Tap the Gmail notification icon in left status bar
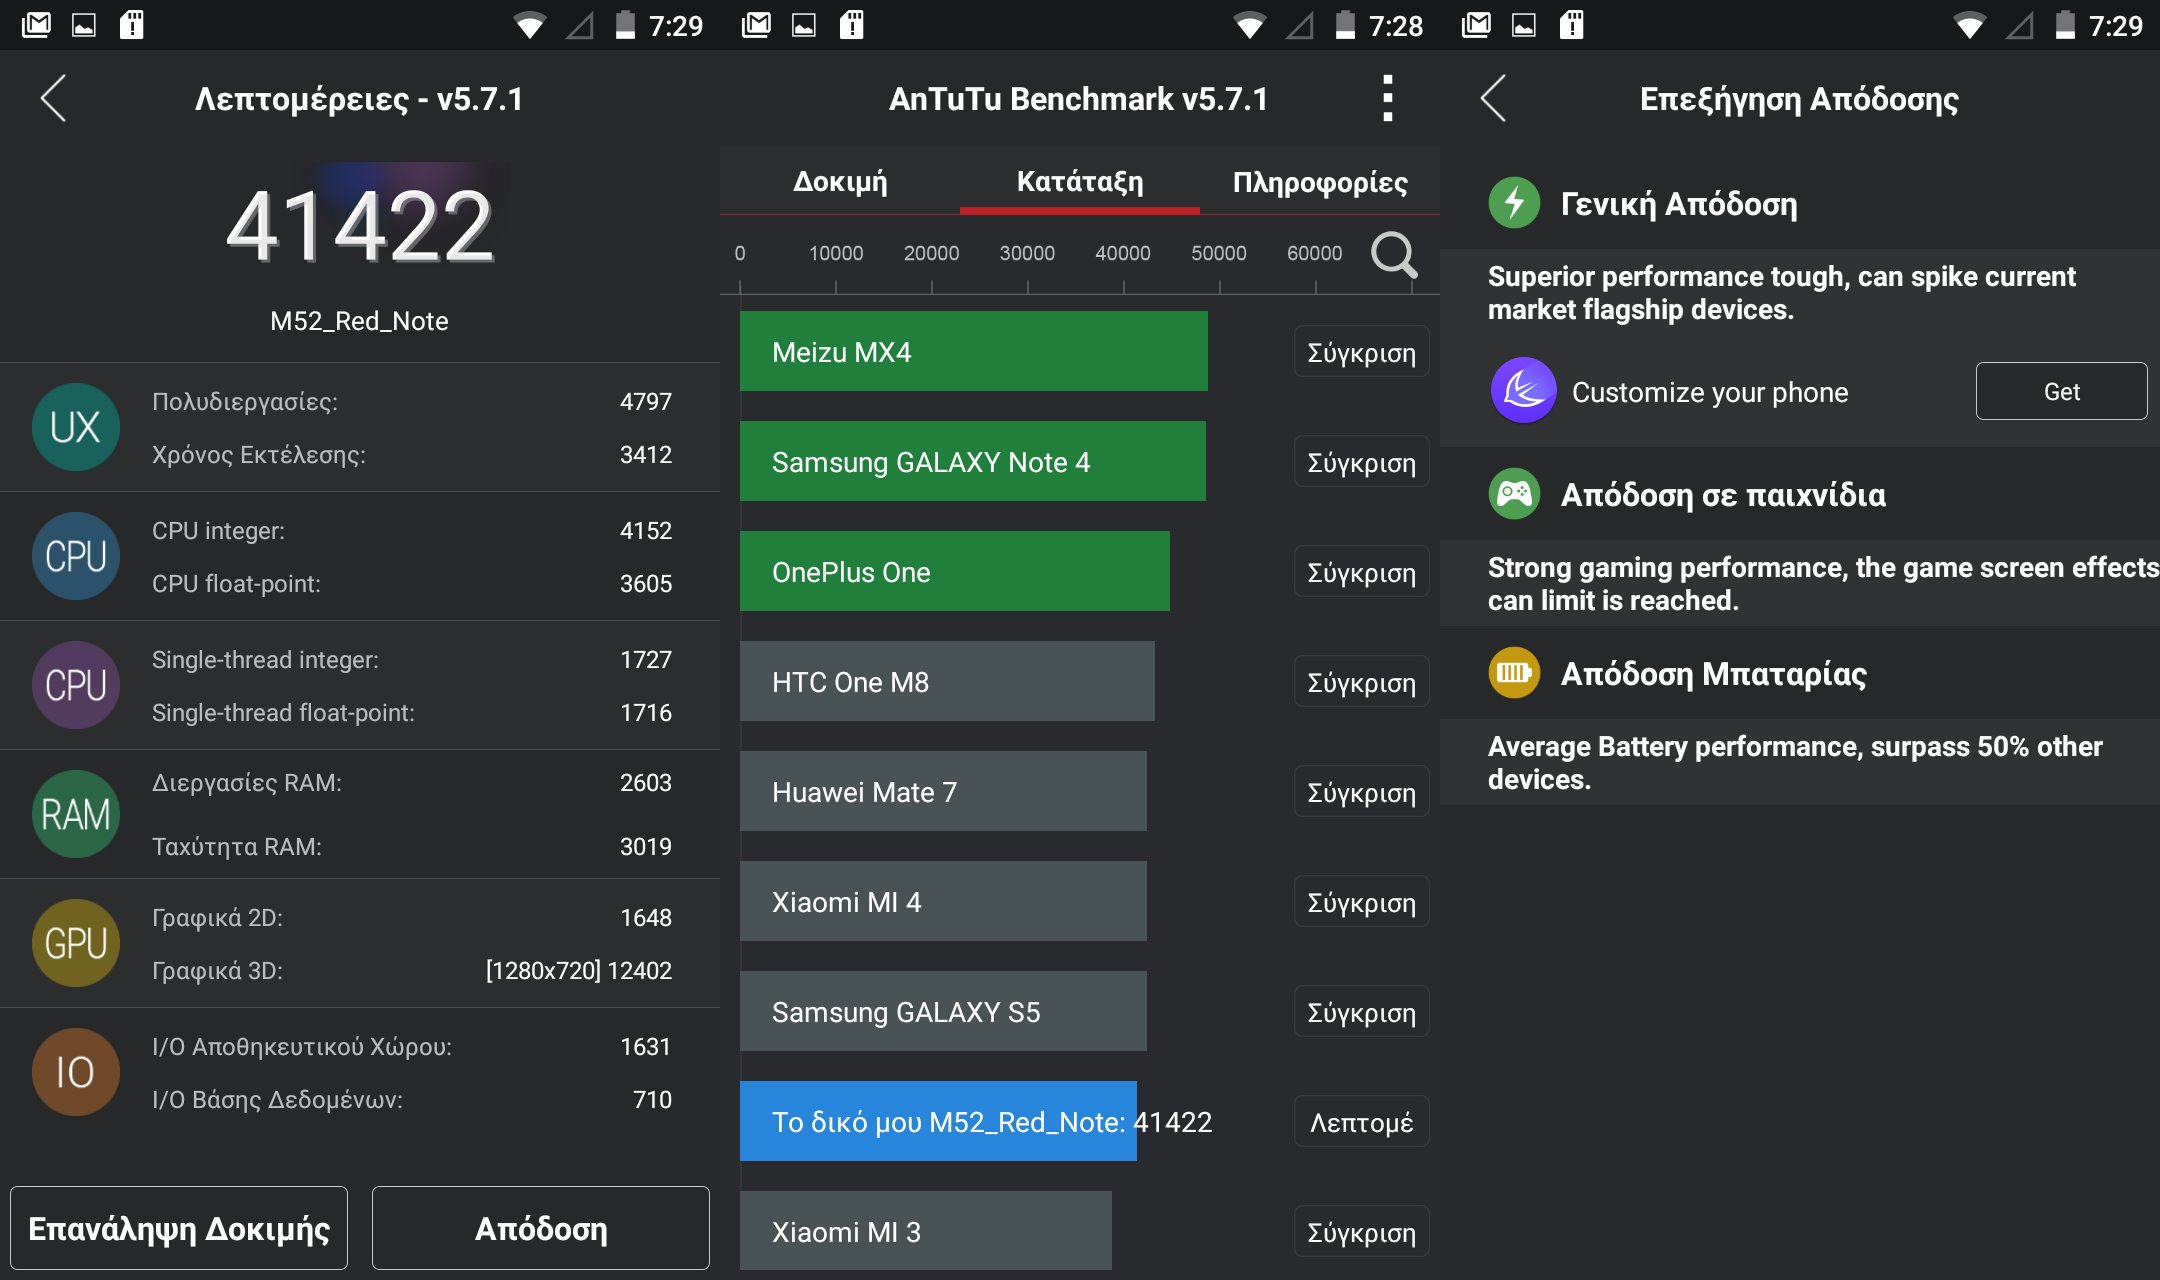Screen dimensions: 2160x1280 36,25
